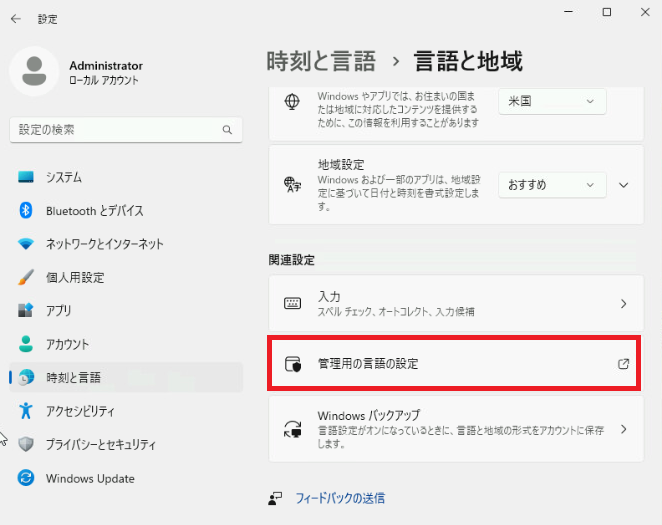Click the external link icon for 管理用の言語の設定
Image resolution: width=662 pixels, height=525 pixels.
pyautogui.click(x=623, y=364)
